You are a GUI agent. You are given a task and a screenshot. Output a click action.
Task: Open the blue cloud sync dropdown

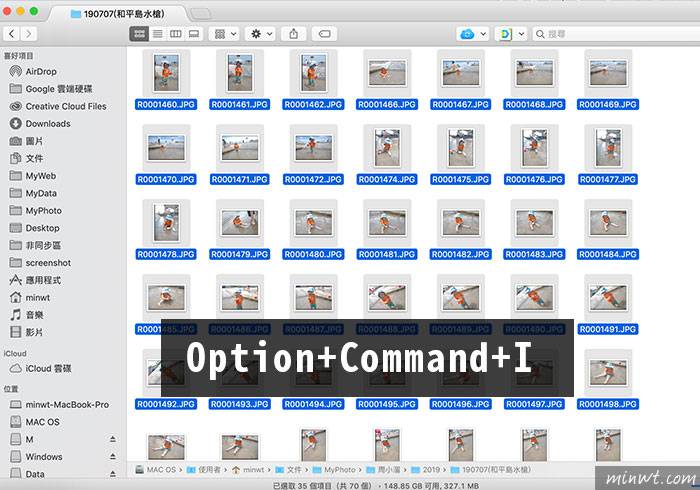coord(471,33)
